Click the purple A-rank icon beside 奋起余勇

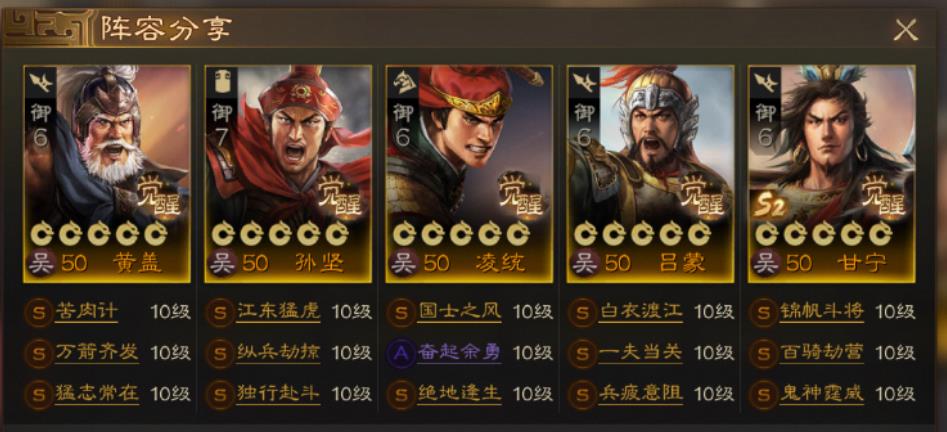pos(401,353)
